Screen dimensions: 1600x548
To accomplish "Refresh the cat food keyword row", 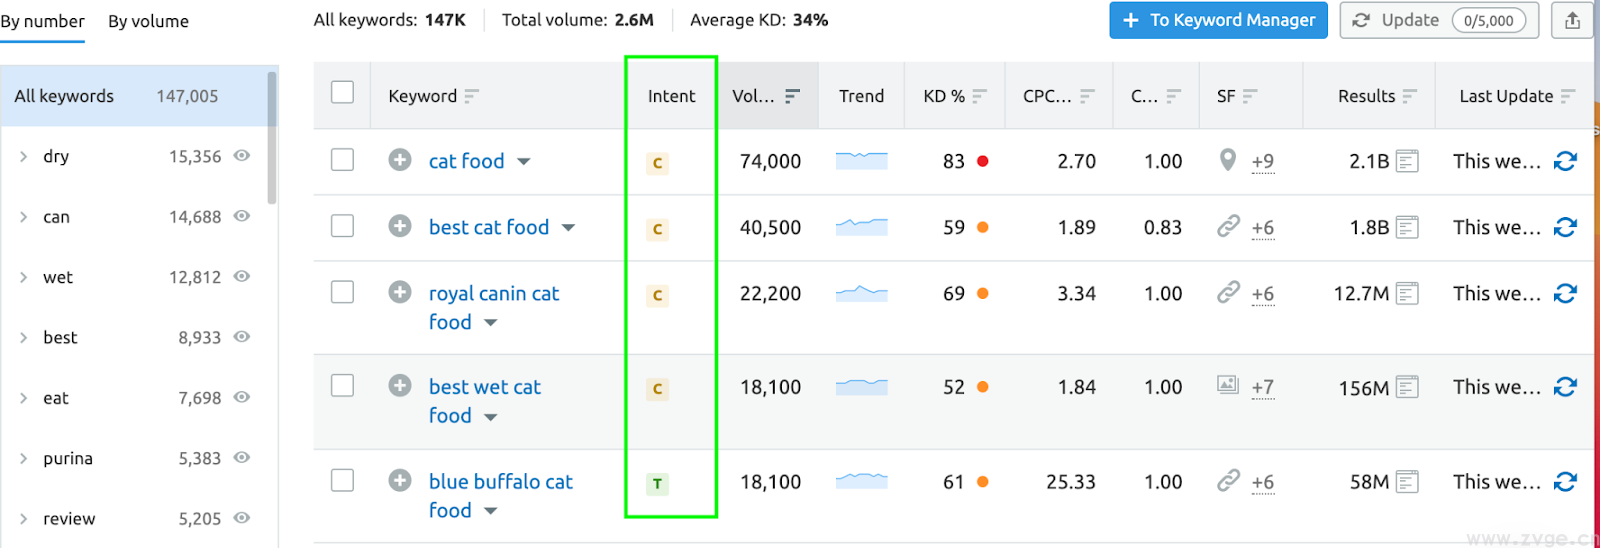I will (1565, 161).
